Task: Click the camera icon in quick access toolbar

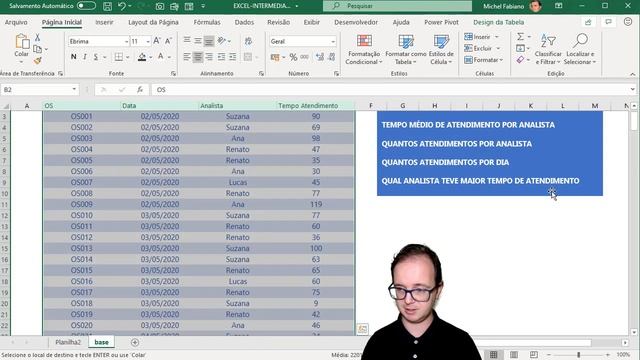Action: (x=160, y=6)
